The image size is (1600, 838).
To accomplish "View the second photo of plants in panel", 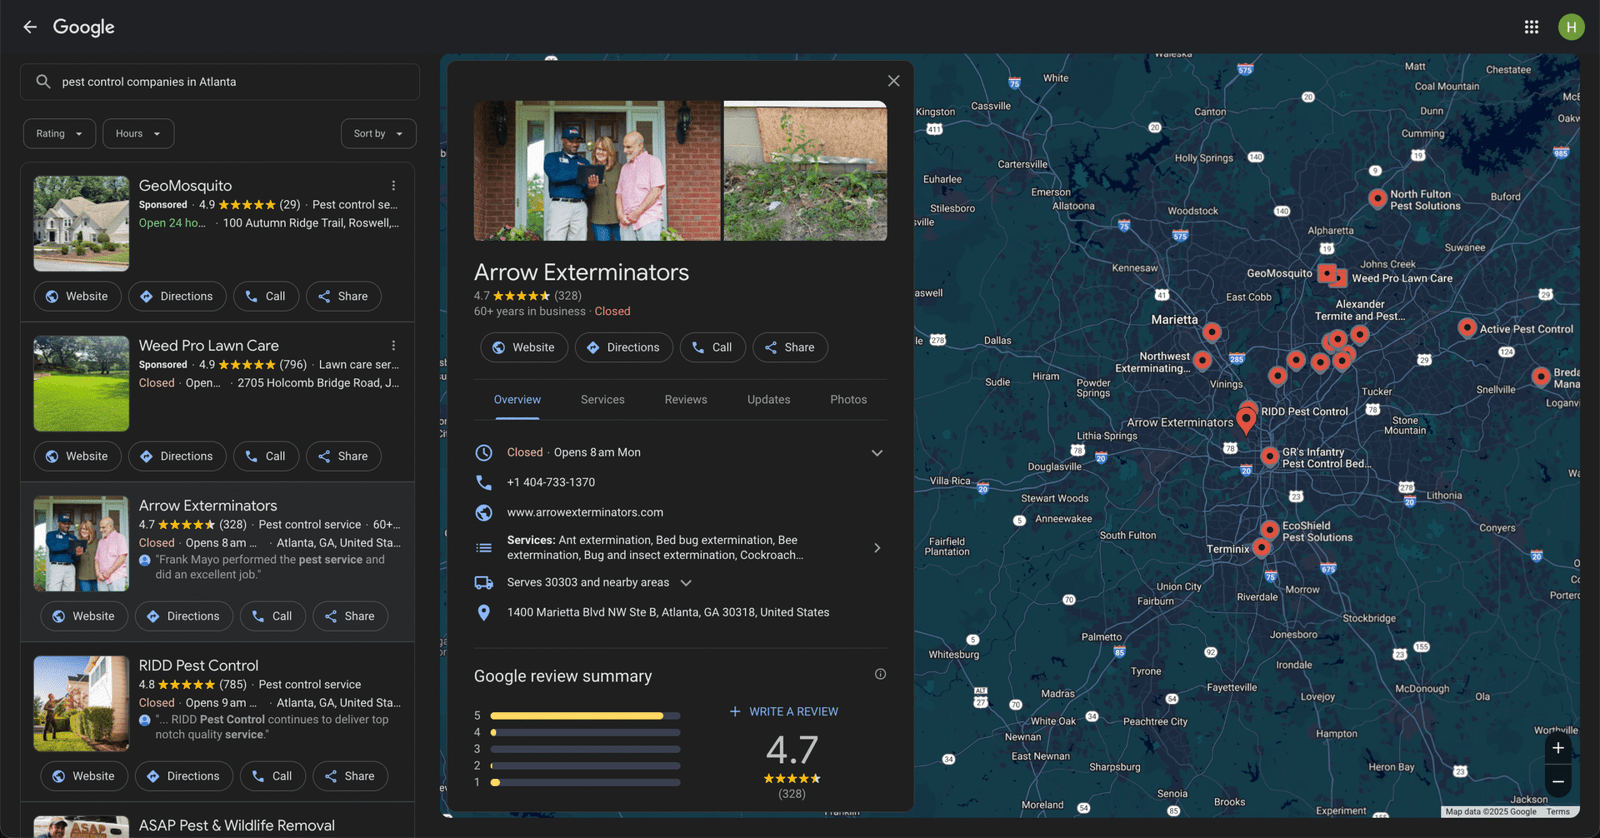I will click(805, 171).
